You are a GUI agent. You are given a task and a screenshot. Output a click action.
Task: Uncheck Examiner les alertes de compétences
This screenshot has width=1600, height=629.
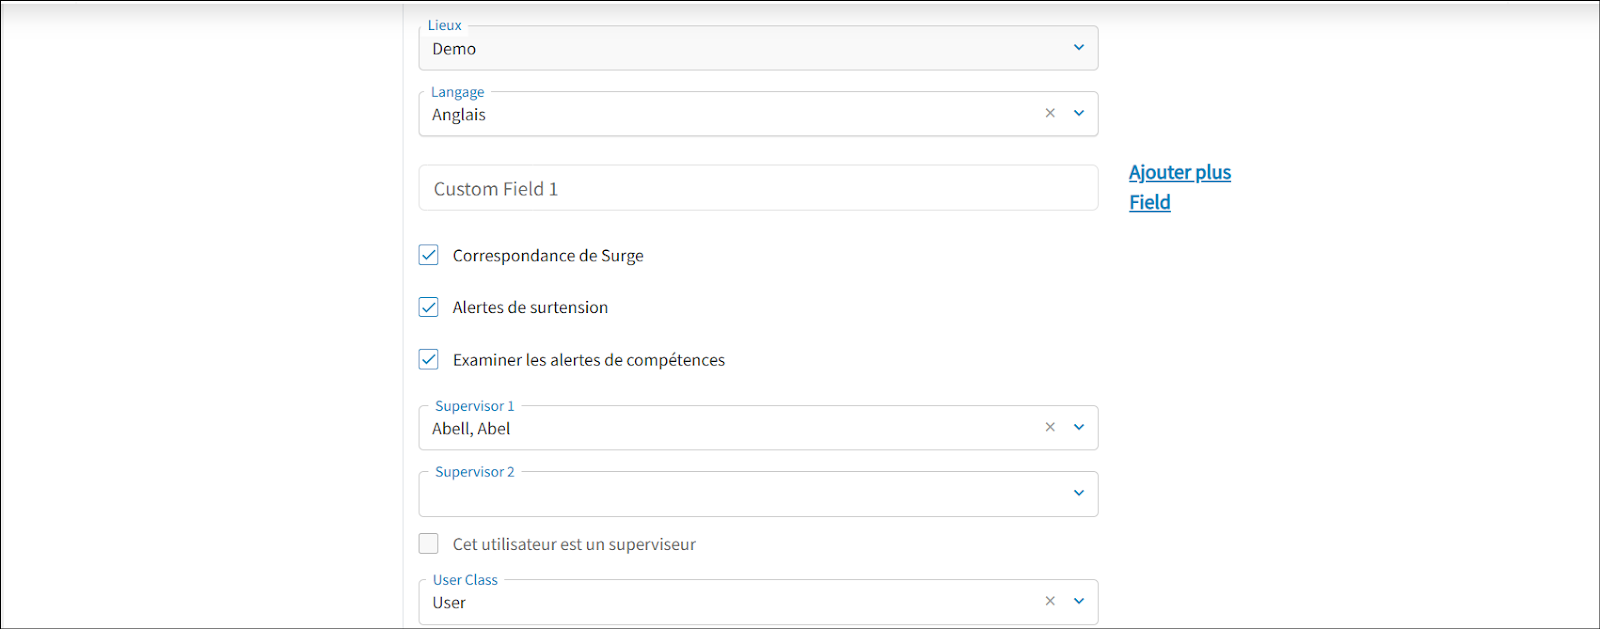[428, 359]
